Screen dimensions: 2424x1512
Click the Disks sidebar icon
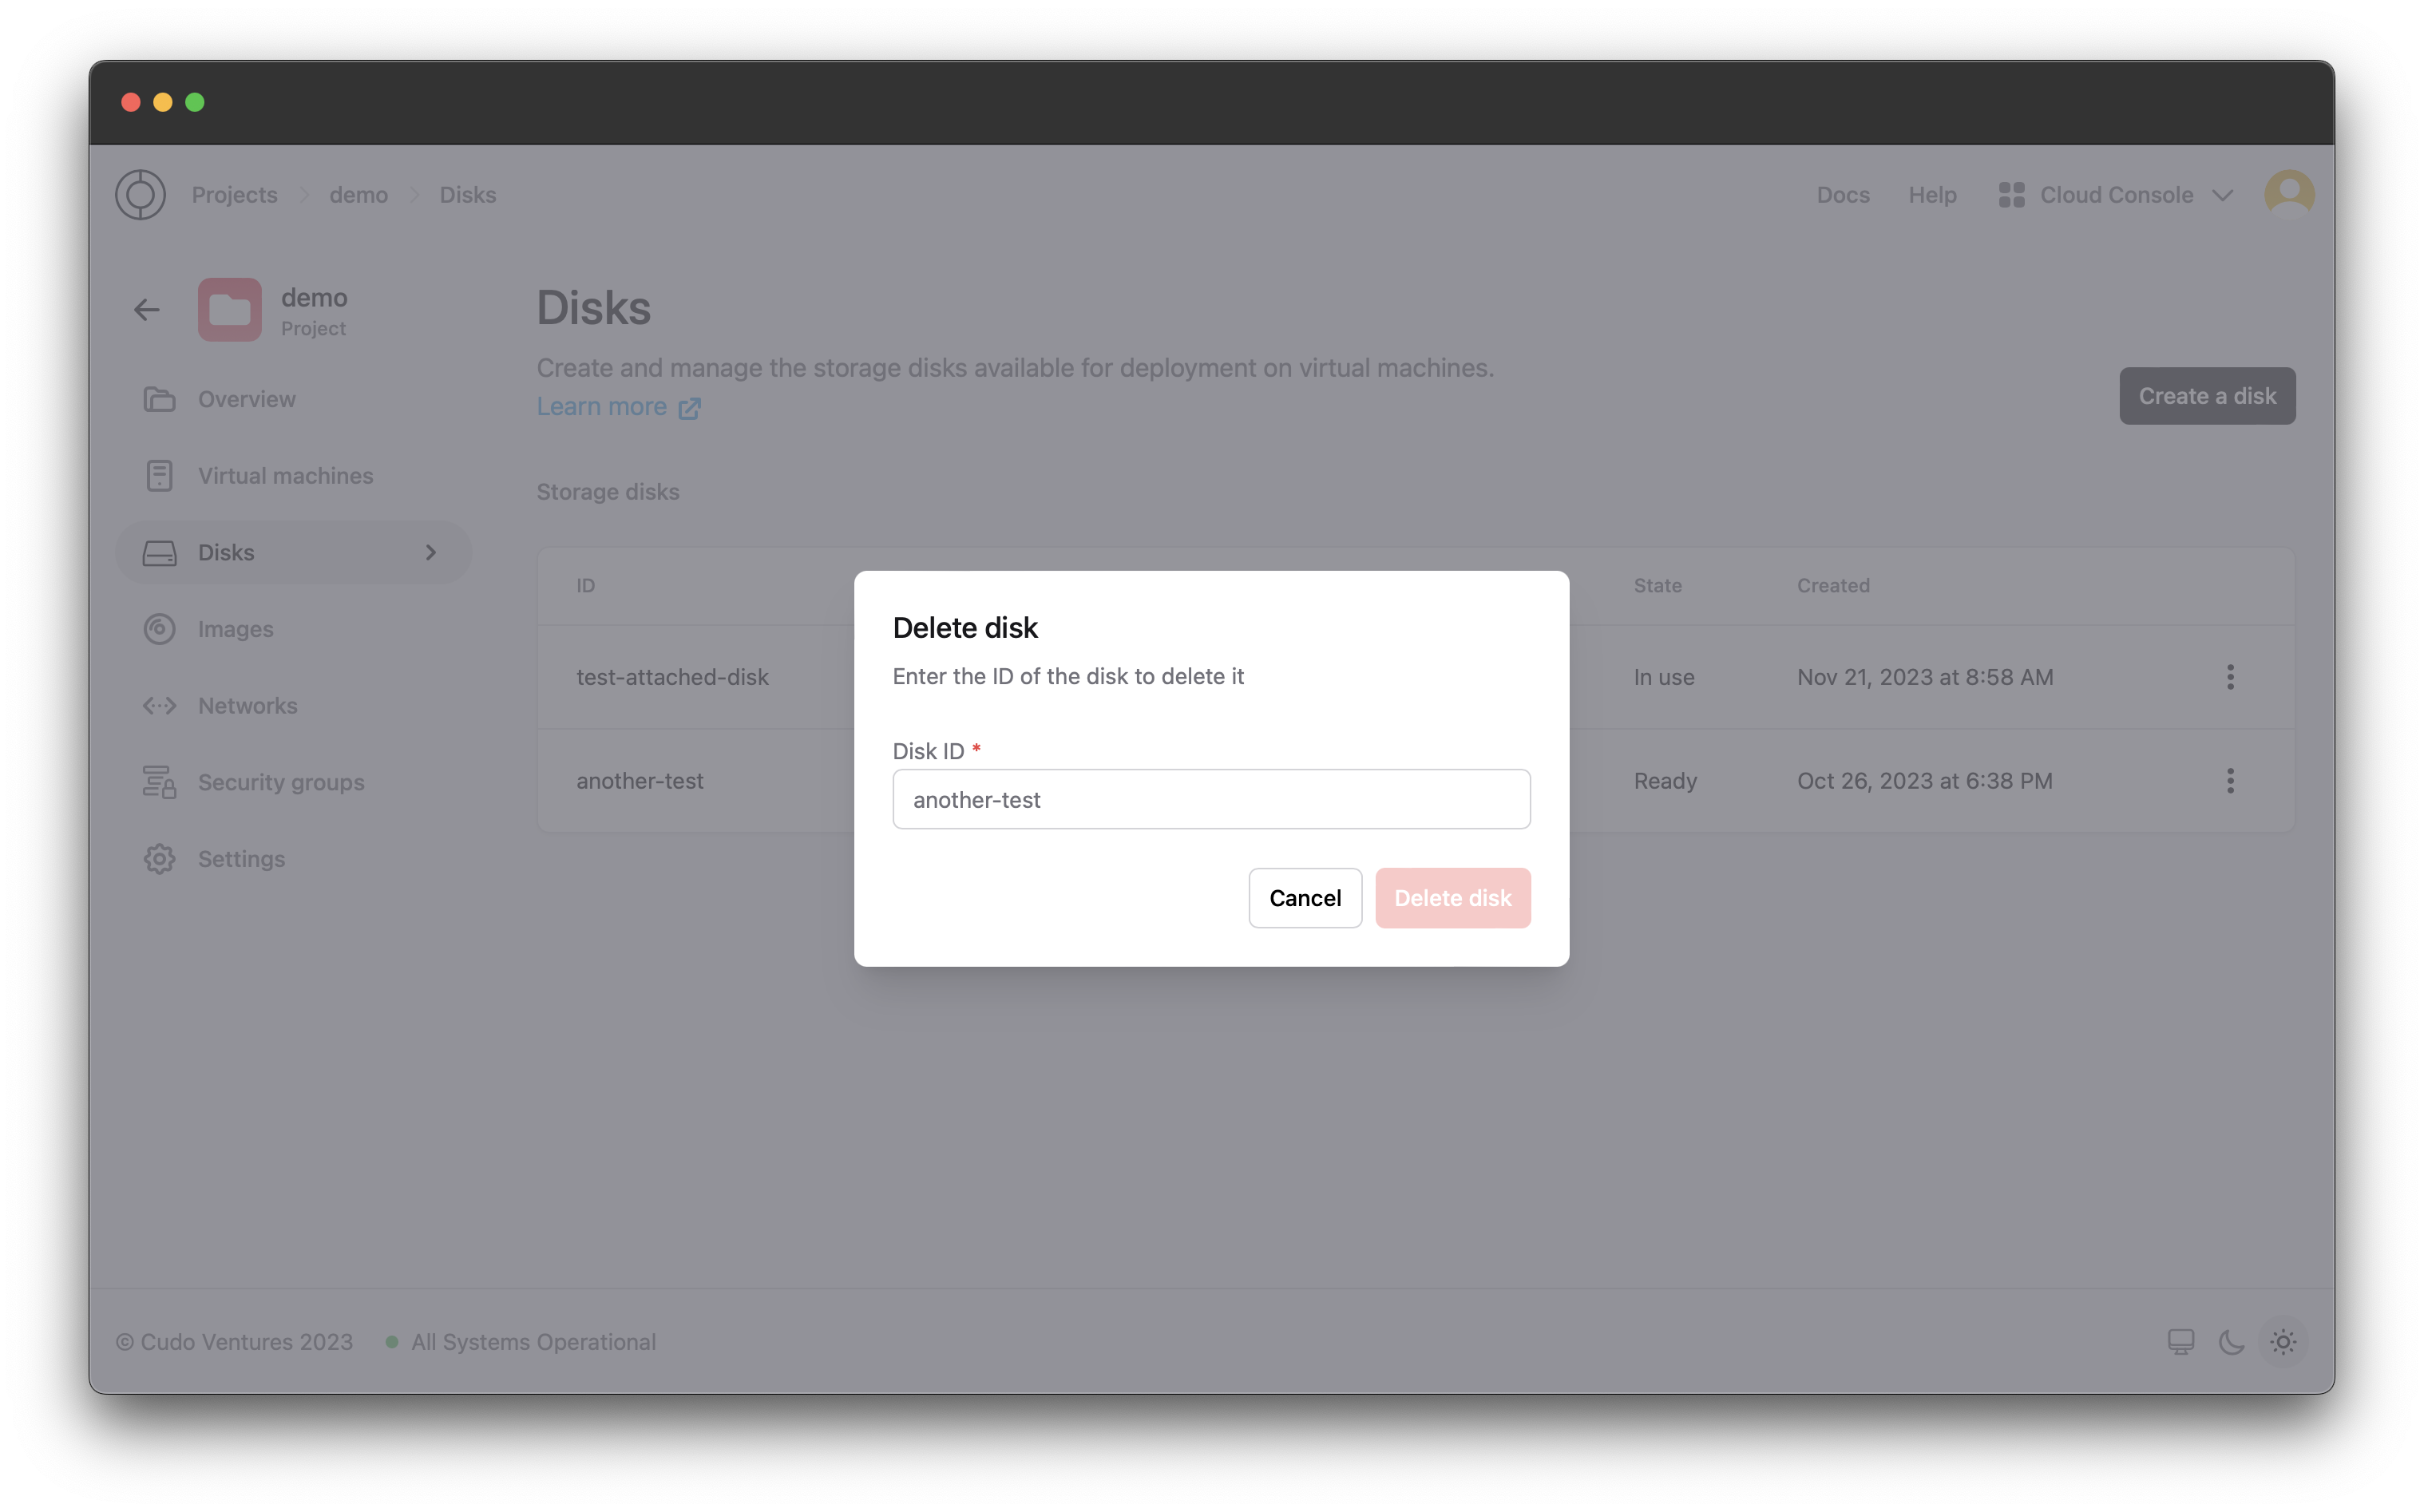click(x=158, y=551)
